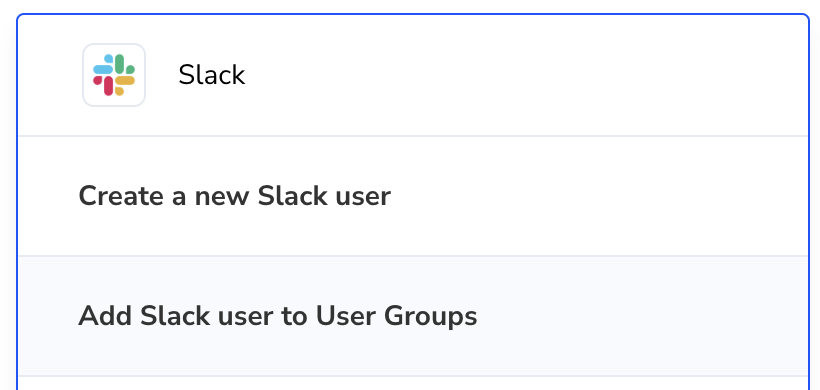Click the partially visible row below User Groups
This screenshot has width=820, height=390.
tap(413, 383)
